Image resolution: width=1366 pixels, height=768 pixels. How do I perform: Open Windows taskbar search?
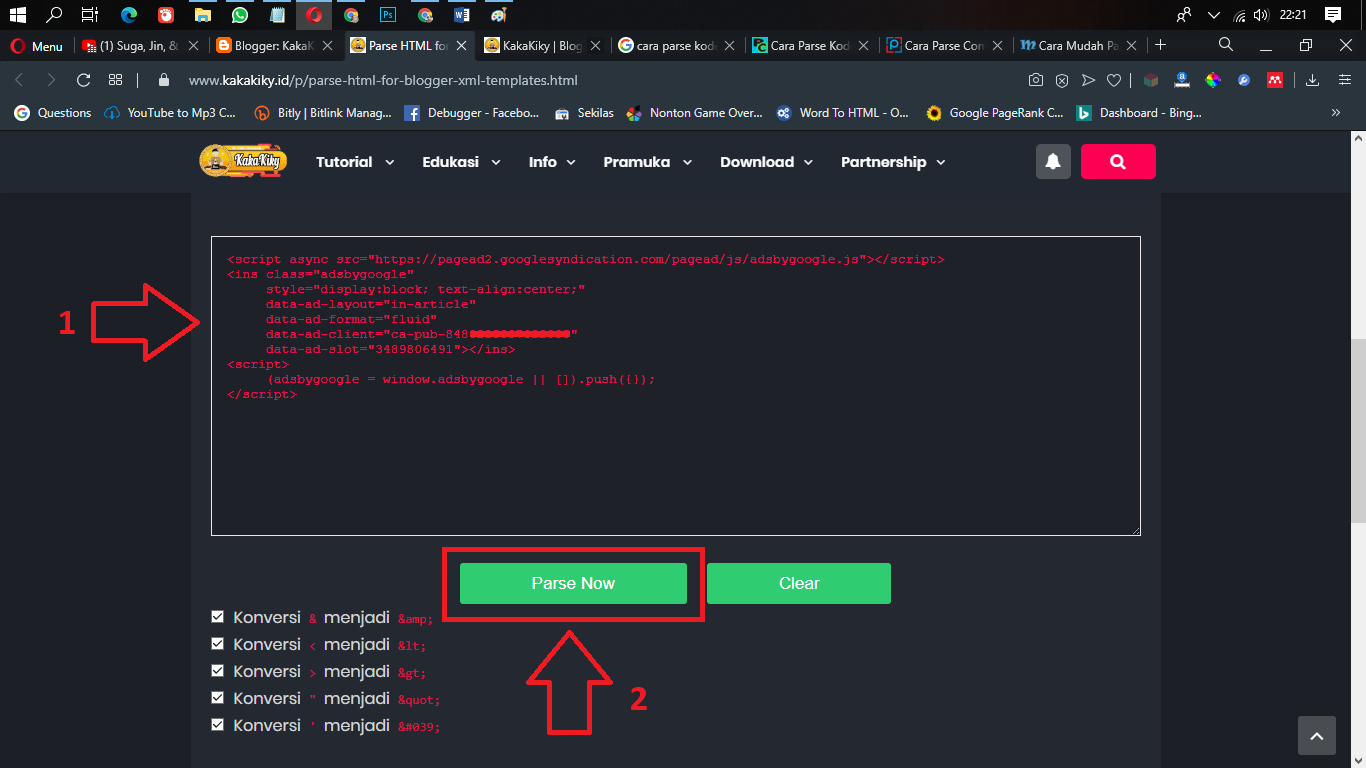(x=54, y=15)
